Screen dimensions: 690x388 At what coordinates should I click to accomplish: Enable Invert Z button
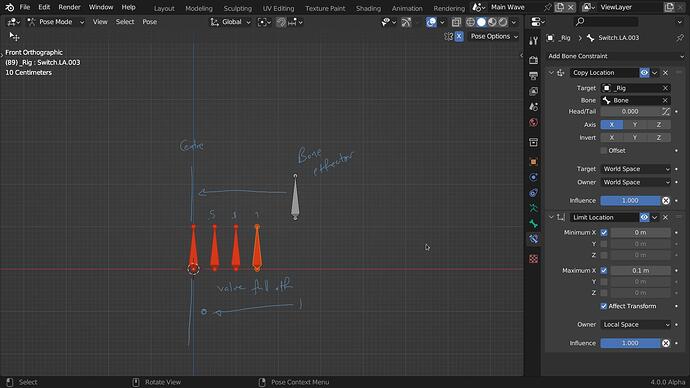(659, 138)
